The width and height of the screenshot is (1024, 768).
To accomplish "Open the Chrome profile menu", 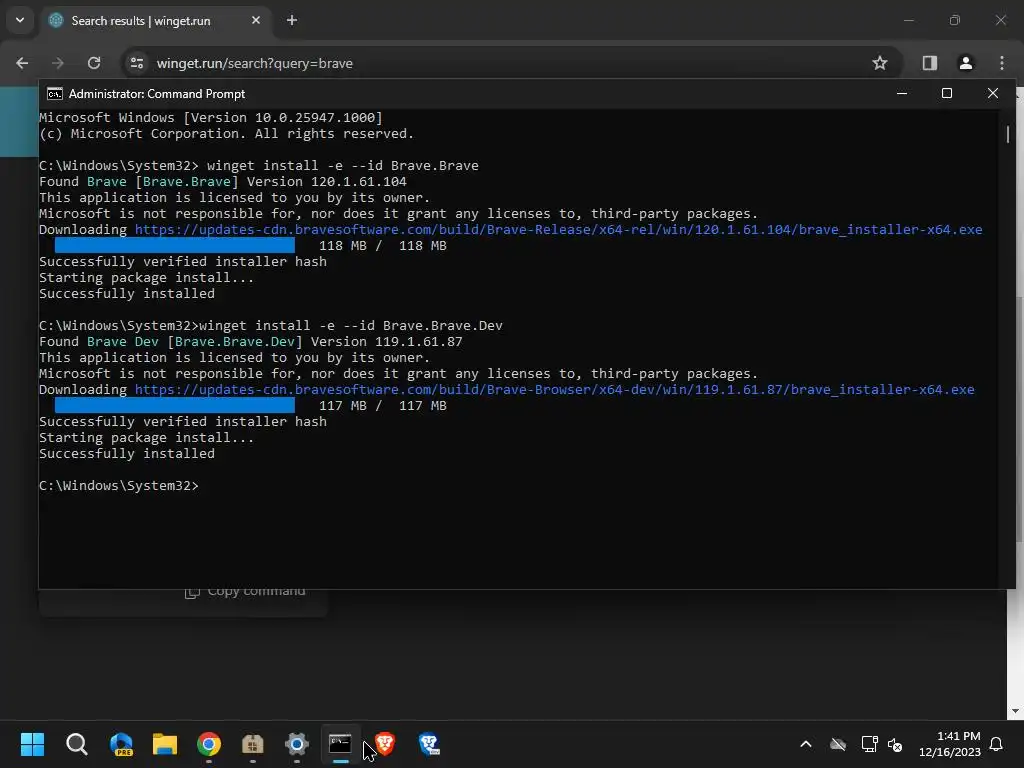I will (965, 63).
